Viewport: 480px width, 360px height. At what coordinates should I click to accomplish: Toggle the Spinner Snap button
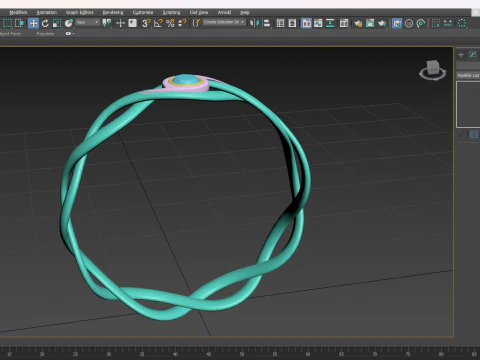182,23
